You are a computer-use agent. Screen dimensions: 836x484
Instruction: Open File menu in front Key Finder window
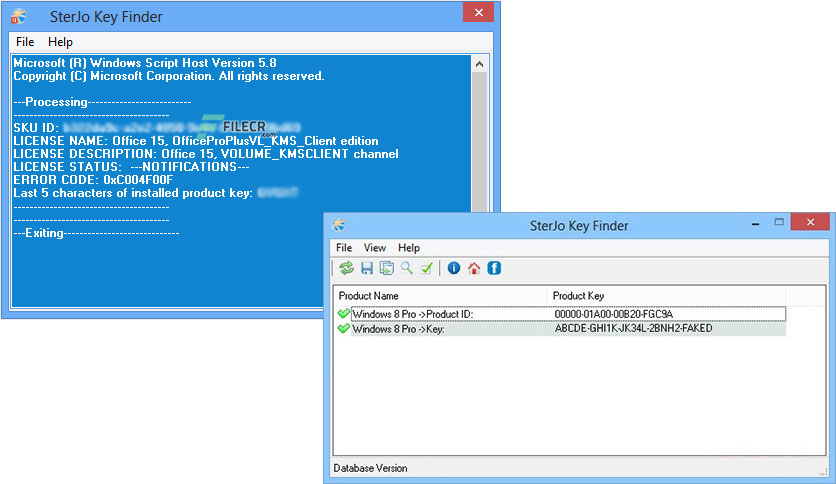[x=344, y=248]
